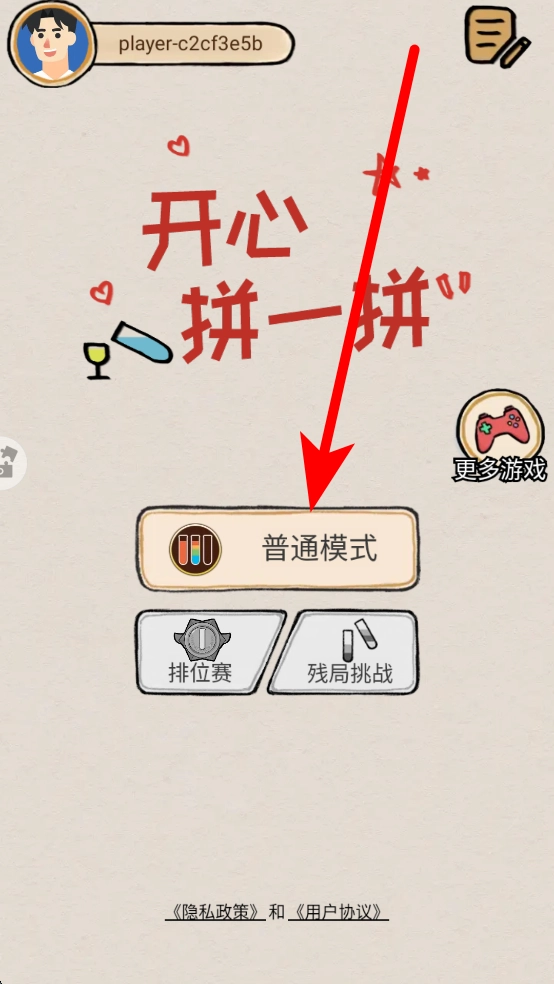Open the puzzle piece side tab
This screenshot has height=984, width=554.
click(11, 463)
